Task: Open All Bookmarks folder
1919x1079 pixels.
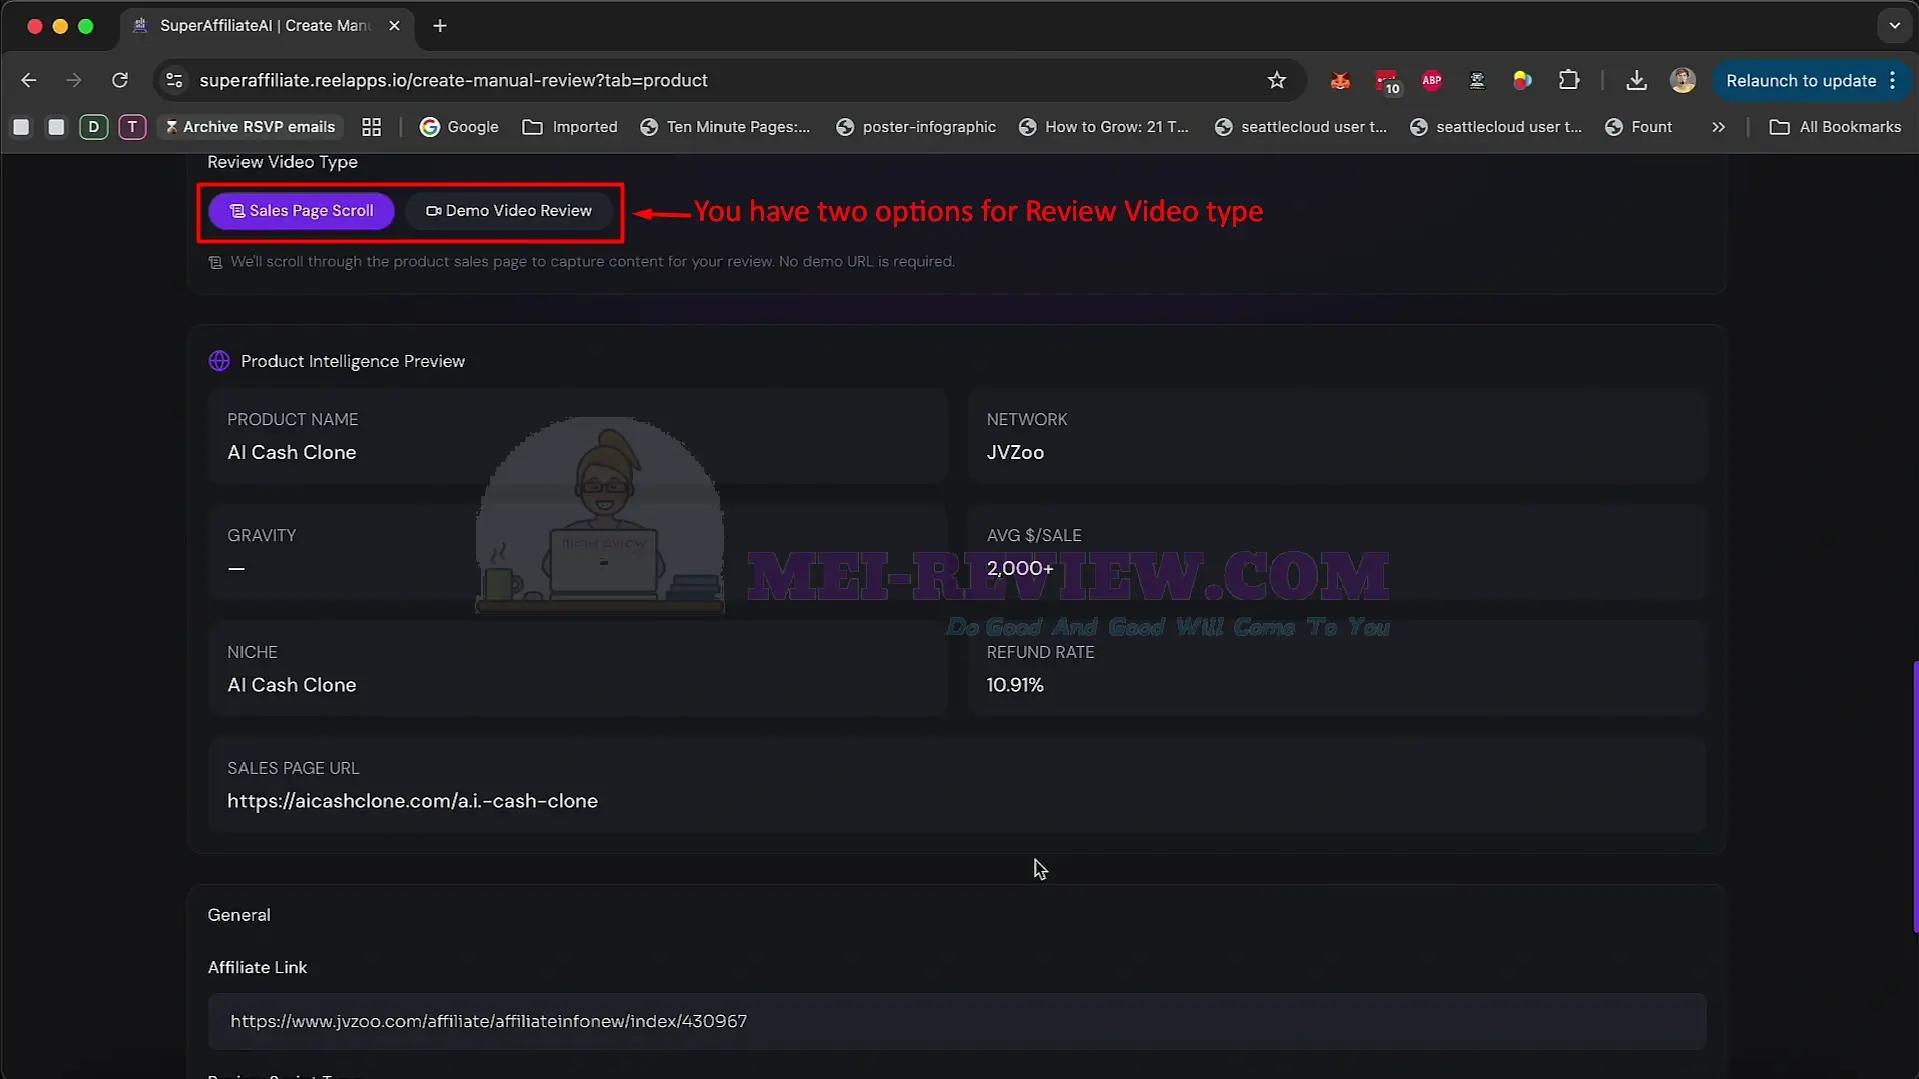Action: 1835,127
